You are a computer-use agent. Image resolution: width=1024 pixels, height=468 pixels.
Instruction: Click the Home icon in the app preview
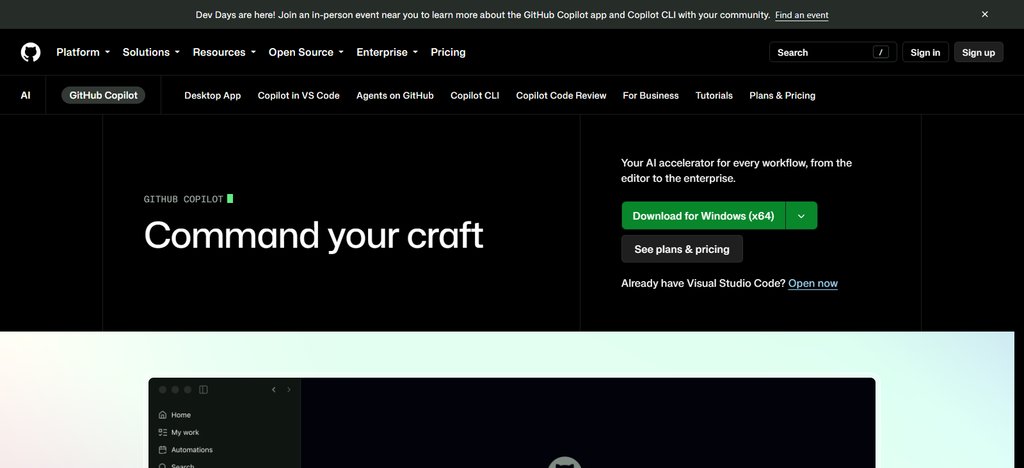[x=163, y=414]
